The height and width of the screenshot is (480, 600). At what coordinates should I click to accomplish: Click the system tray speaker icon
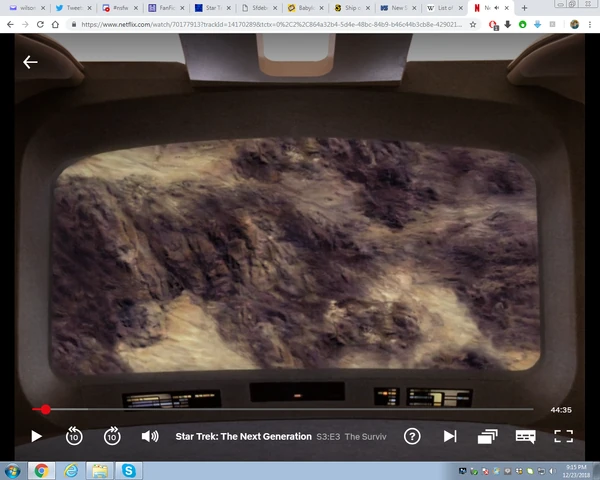[x=552, y=471]
